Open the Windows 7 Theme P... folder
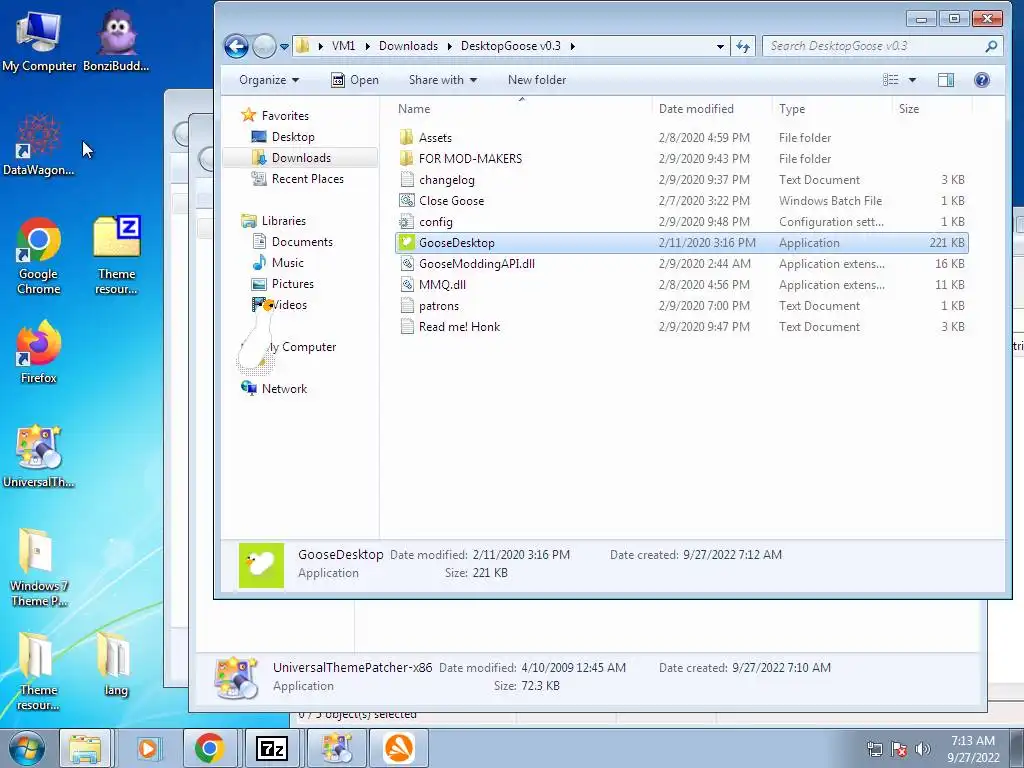 39,567
